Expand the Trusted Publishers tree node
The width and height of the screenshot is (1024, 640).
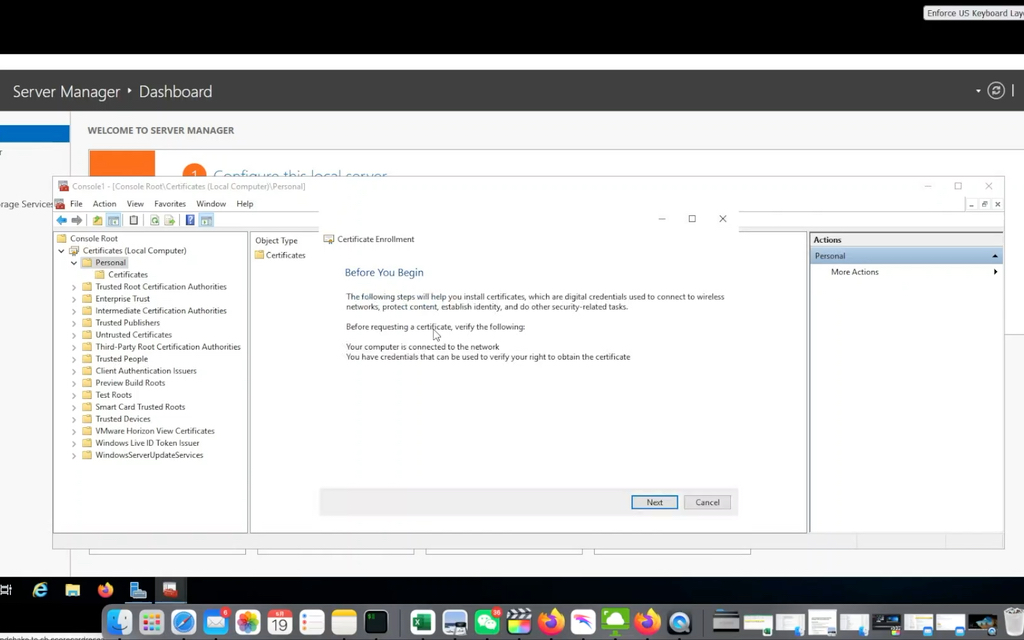pos(74,323)
